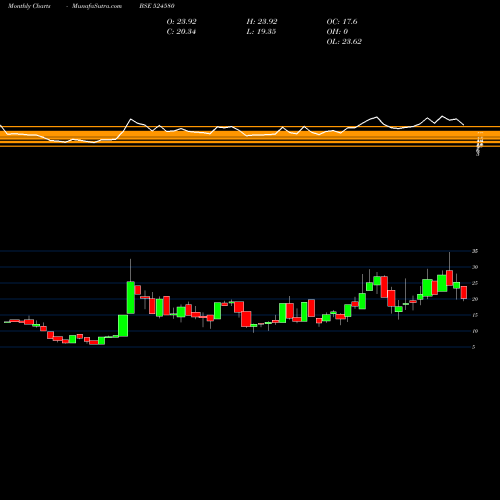The width and height of the screenshot is (500, 500).
Task: Click the price axis label 5
Action: tap(474, 347)
